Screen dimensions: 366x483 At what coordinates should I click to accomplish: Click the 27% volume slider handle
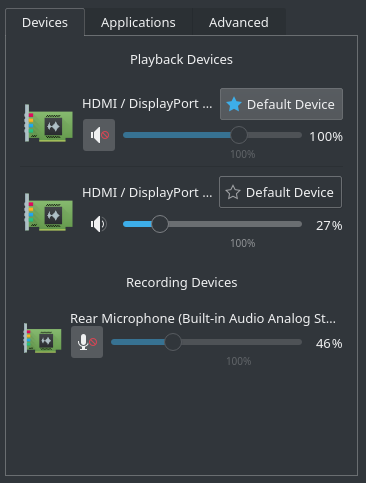pos(160,224)
